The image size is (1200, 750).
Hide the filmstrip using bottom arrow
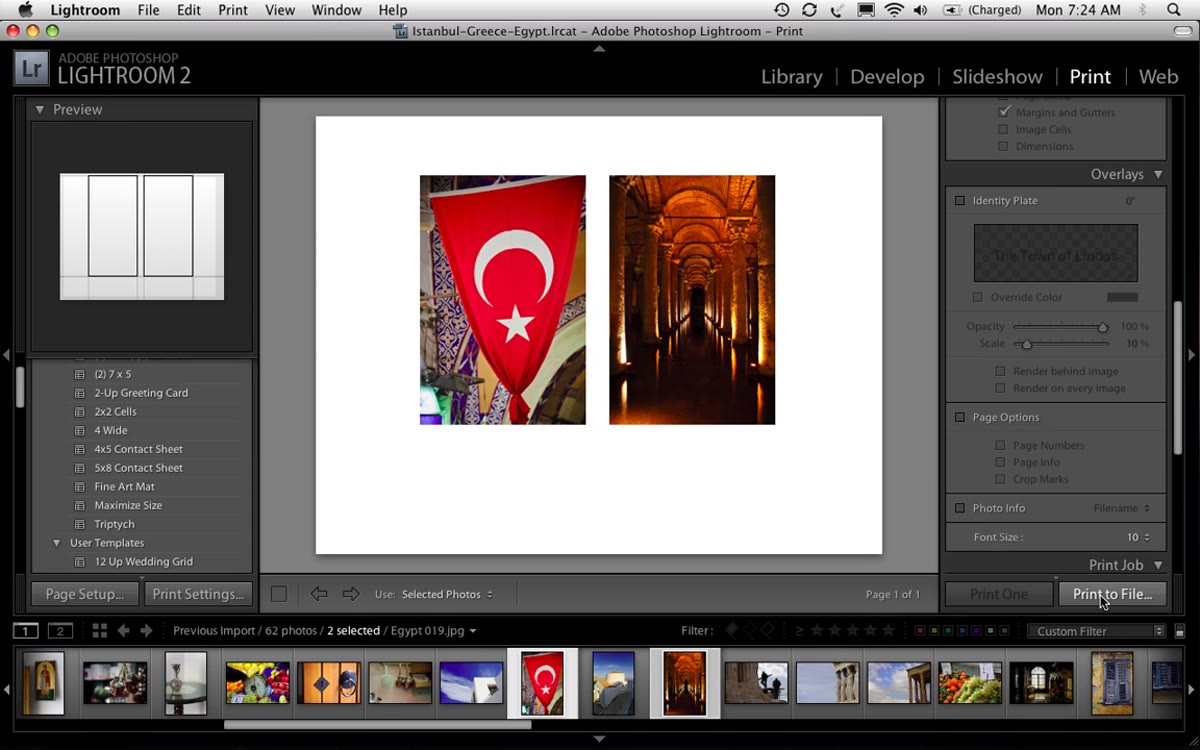click(x=599, y=739)
